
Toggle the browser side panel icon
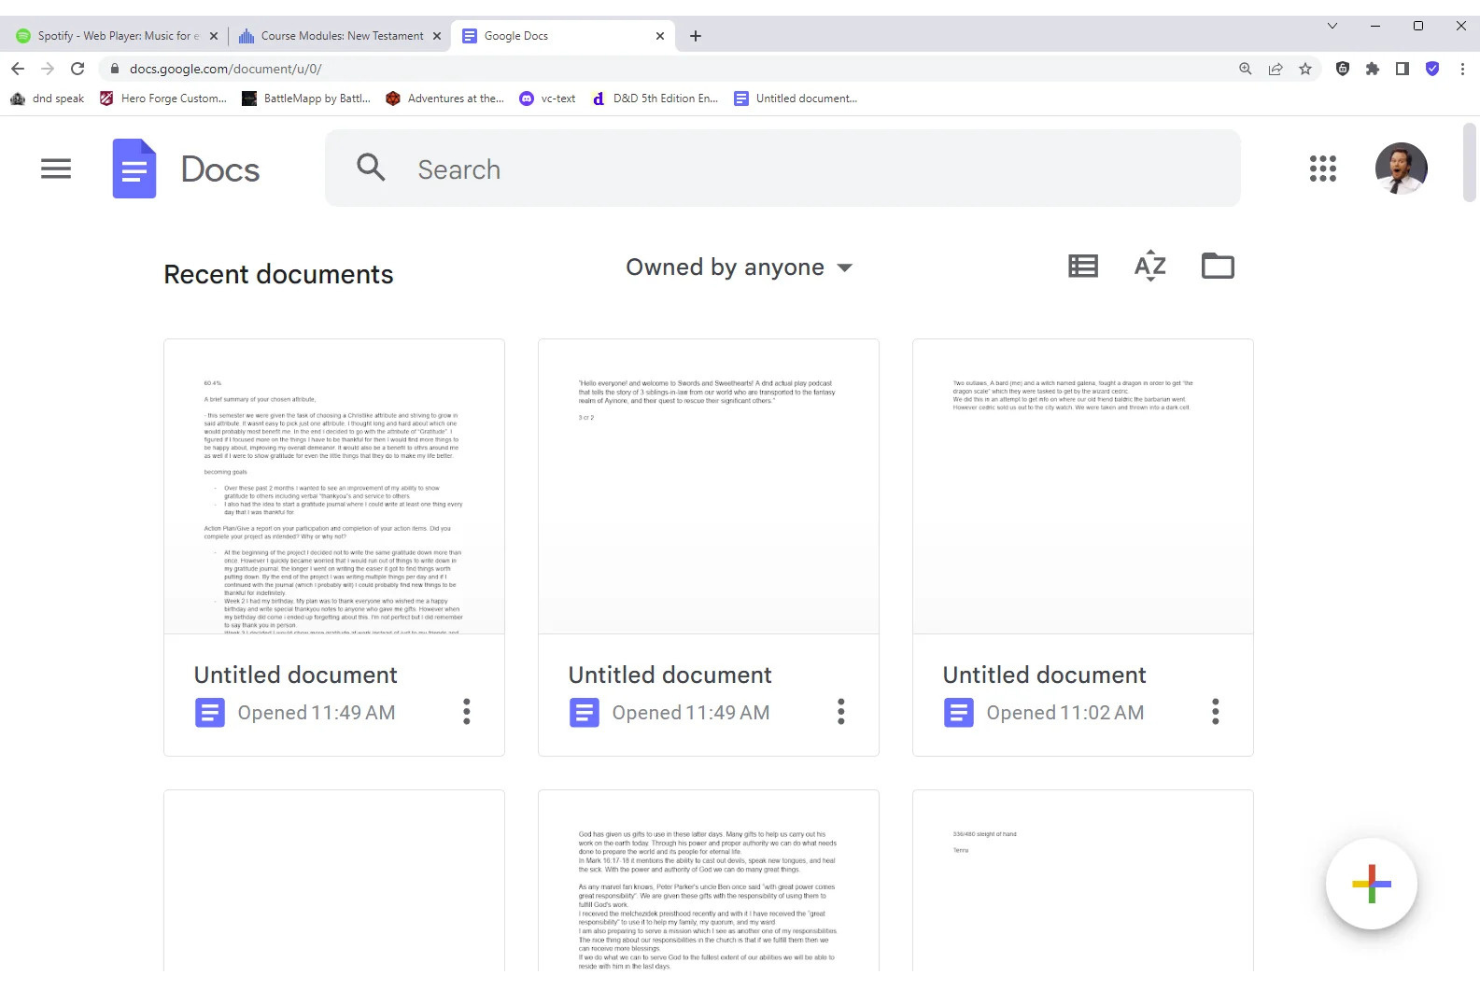[1402, 69]
